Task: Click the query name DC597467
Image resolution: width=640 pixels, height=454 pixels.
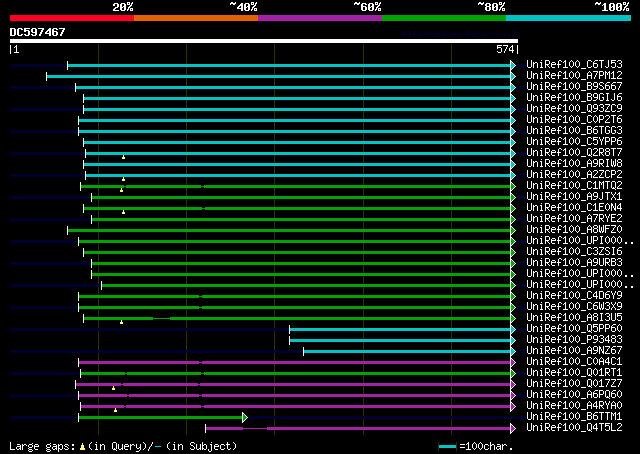Action: pos(38,32)
